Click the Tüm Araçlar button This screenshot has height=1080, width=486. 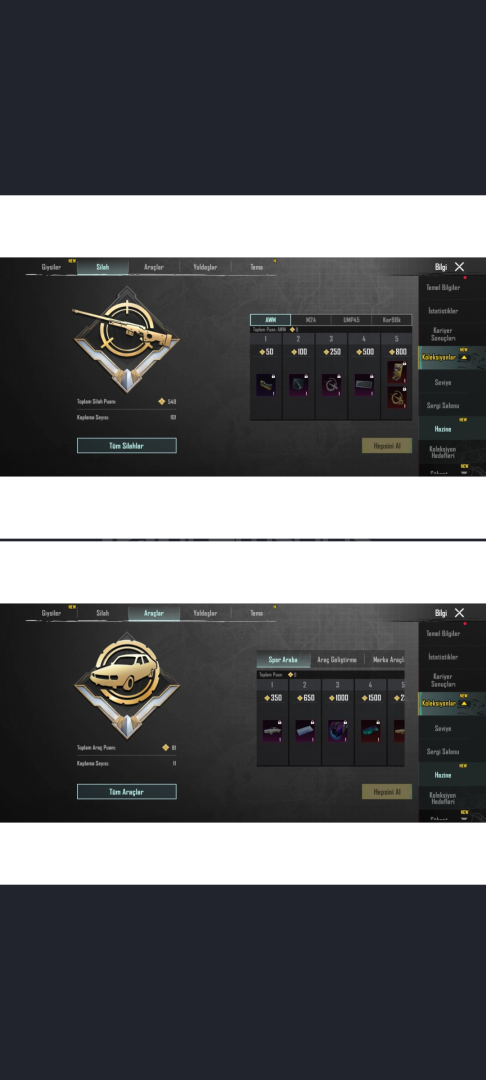[x=127, y=792]
